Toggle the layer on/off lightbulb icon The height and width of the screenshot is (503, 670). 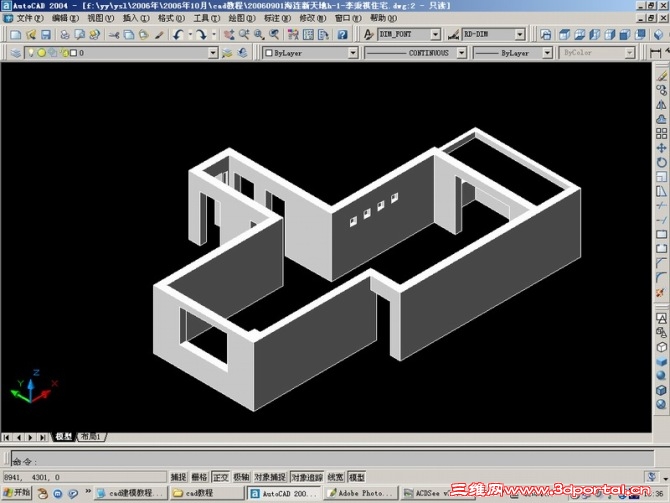31,53
